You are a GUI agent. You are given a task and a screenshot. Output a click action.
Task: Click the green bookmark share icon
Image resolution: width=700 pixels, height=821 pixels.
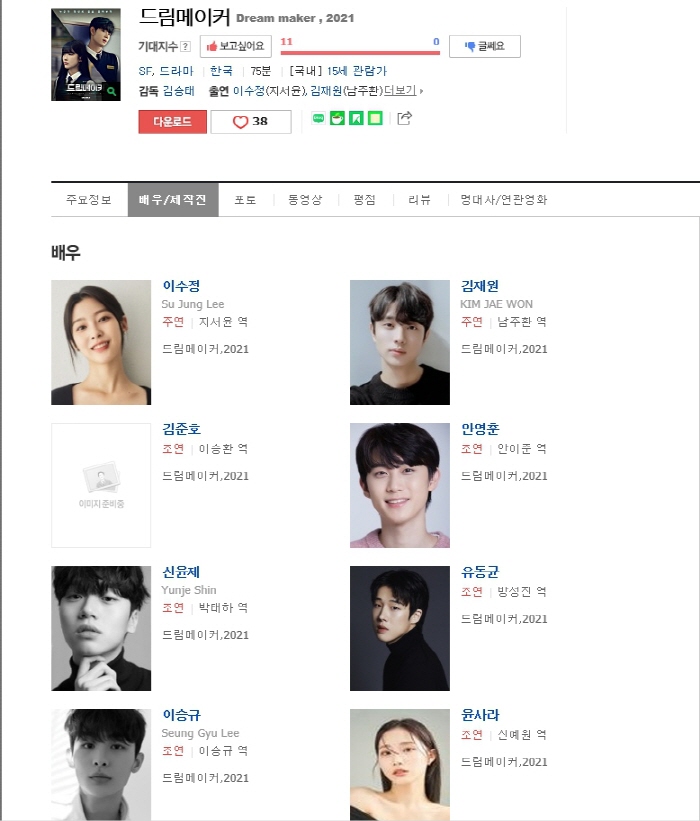(x=356, y=118)
